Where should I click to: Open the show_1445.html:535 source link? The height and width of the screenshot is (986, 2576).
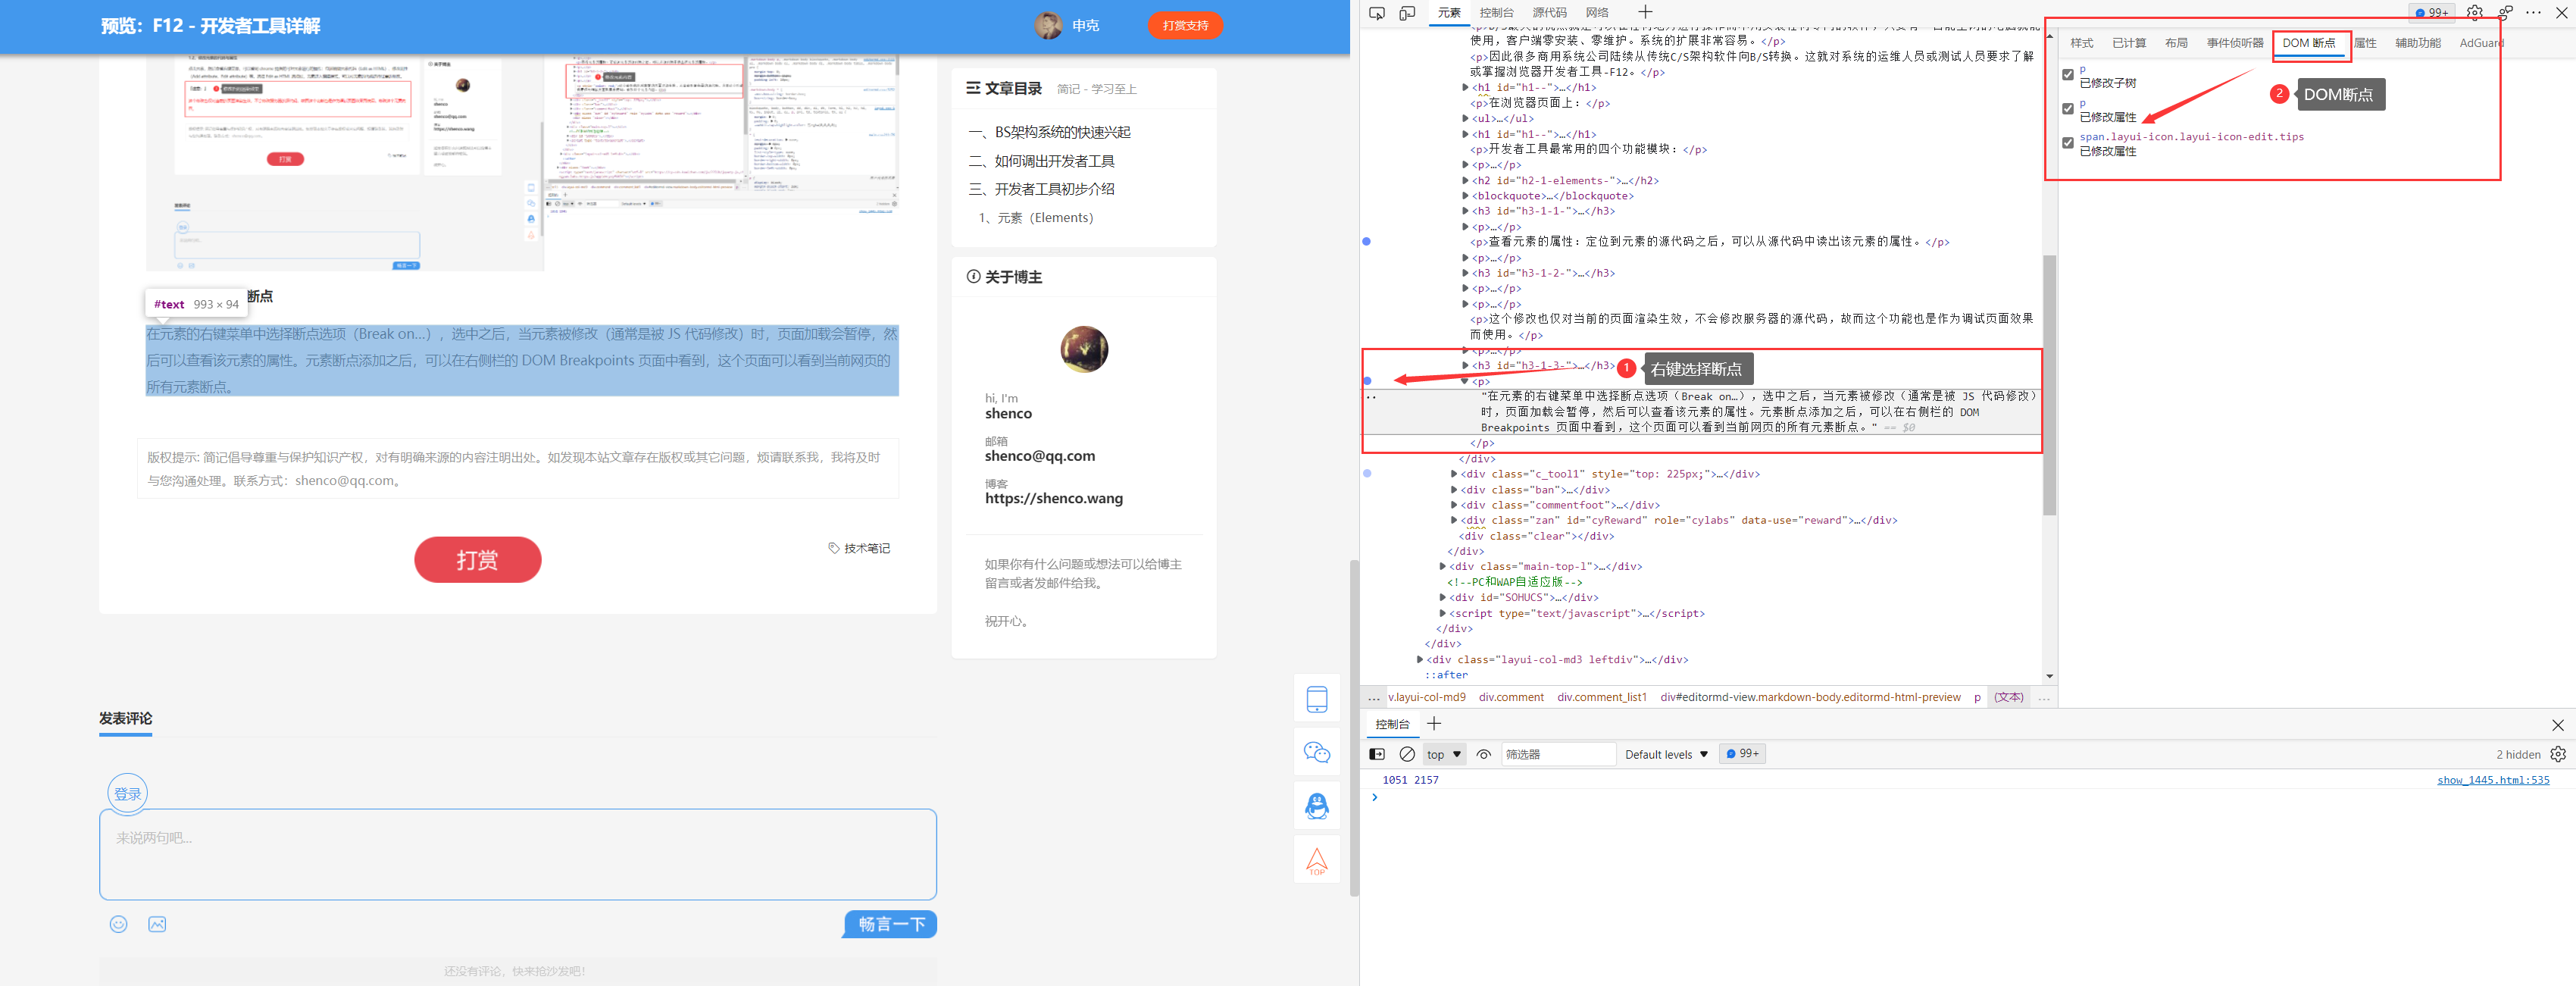[x=2493, y=780]
